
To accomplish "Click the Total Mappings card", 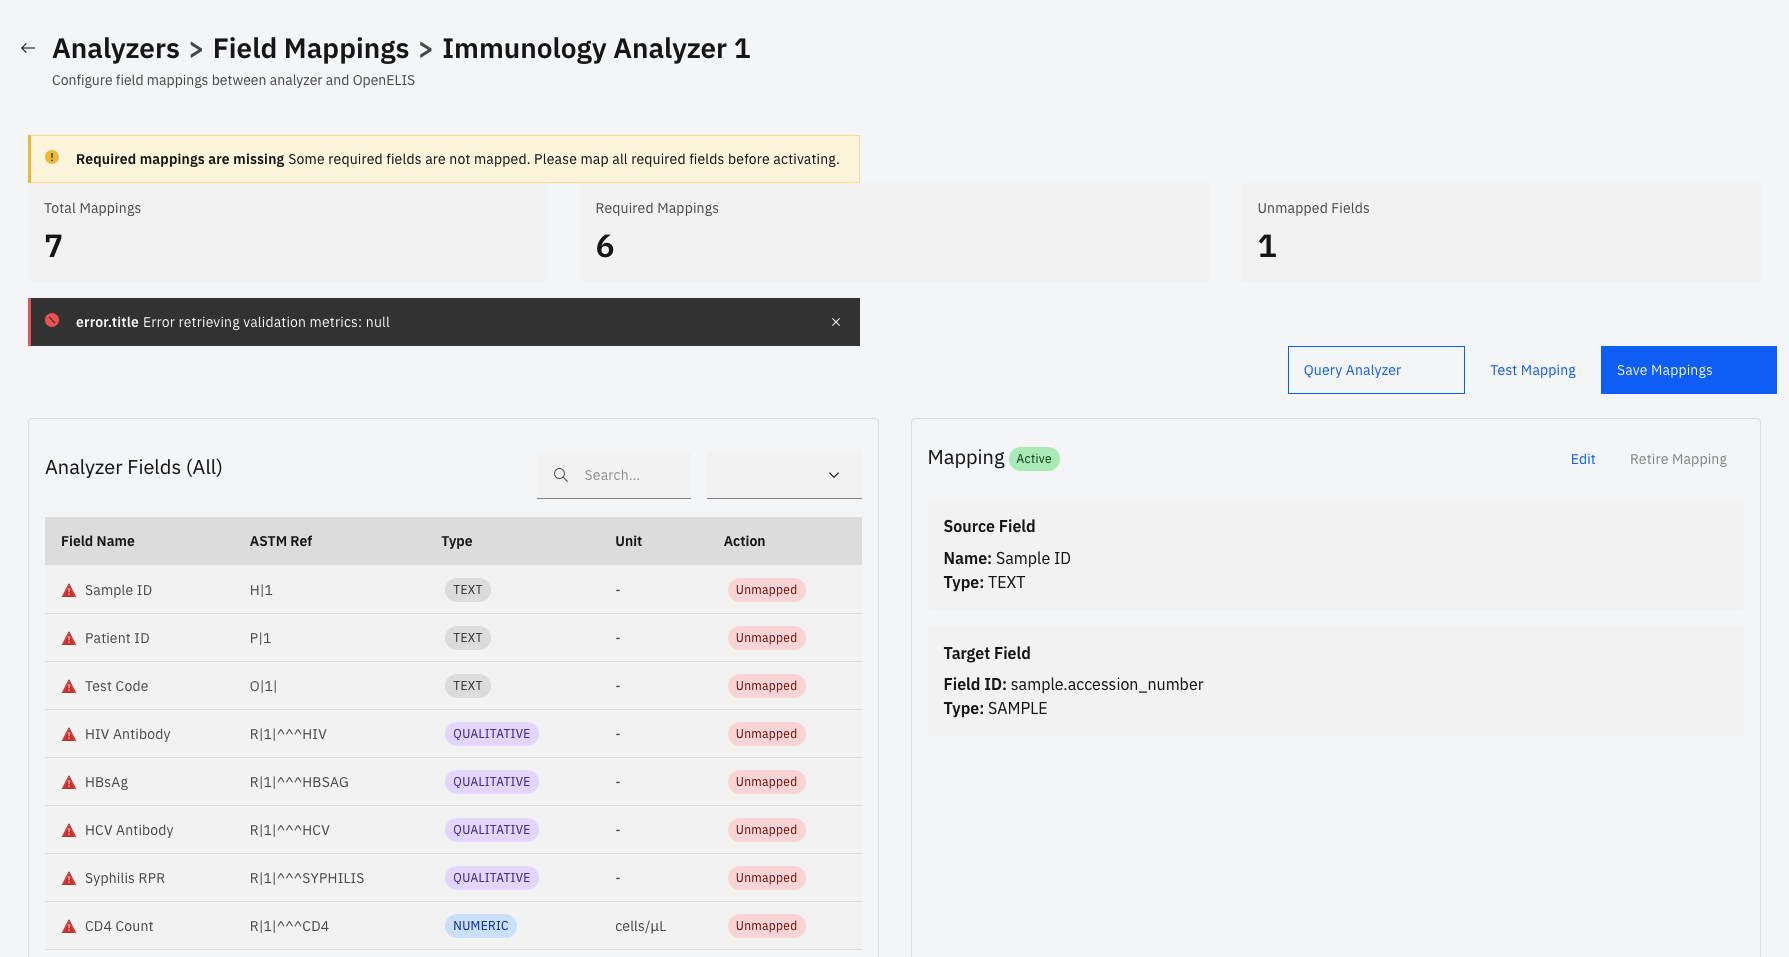I will pyautogui.click(x=288, y=232).
